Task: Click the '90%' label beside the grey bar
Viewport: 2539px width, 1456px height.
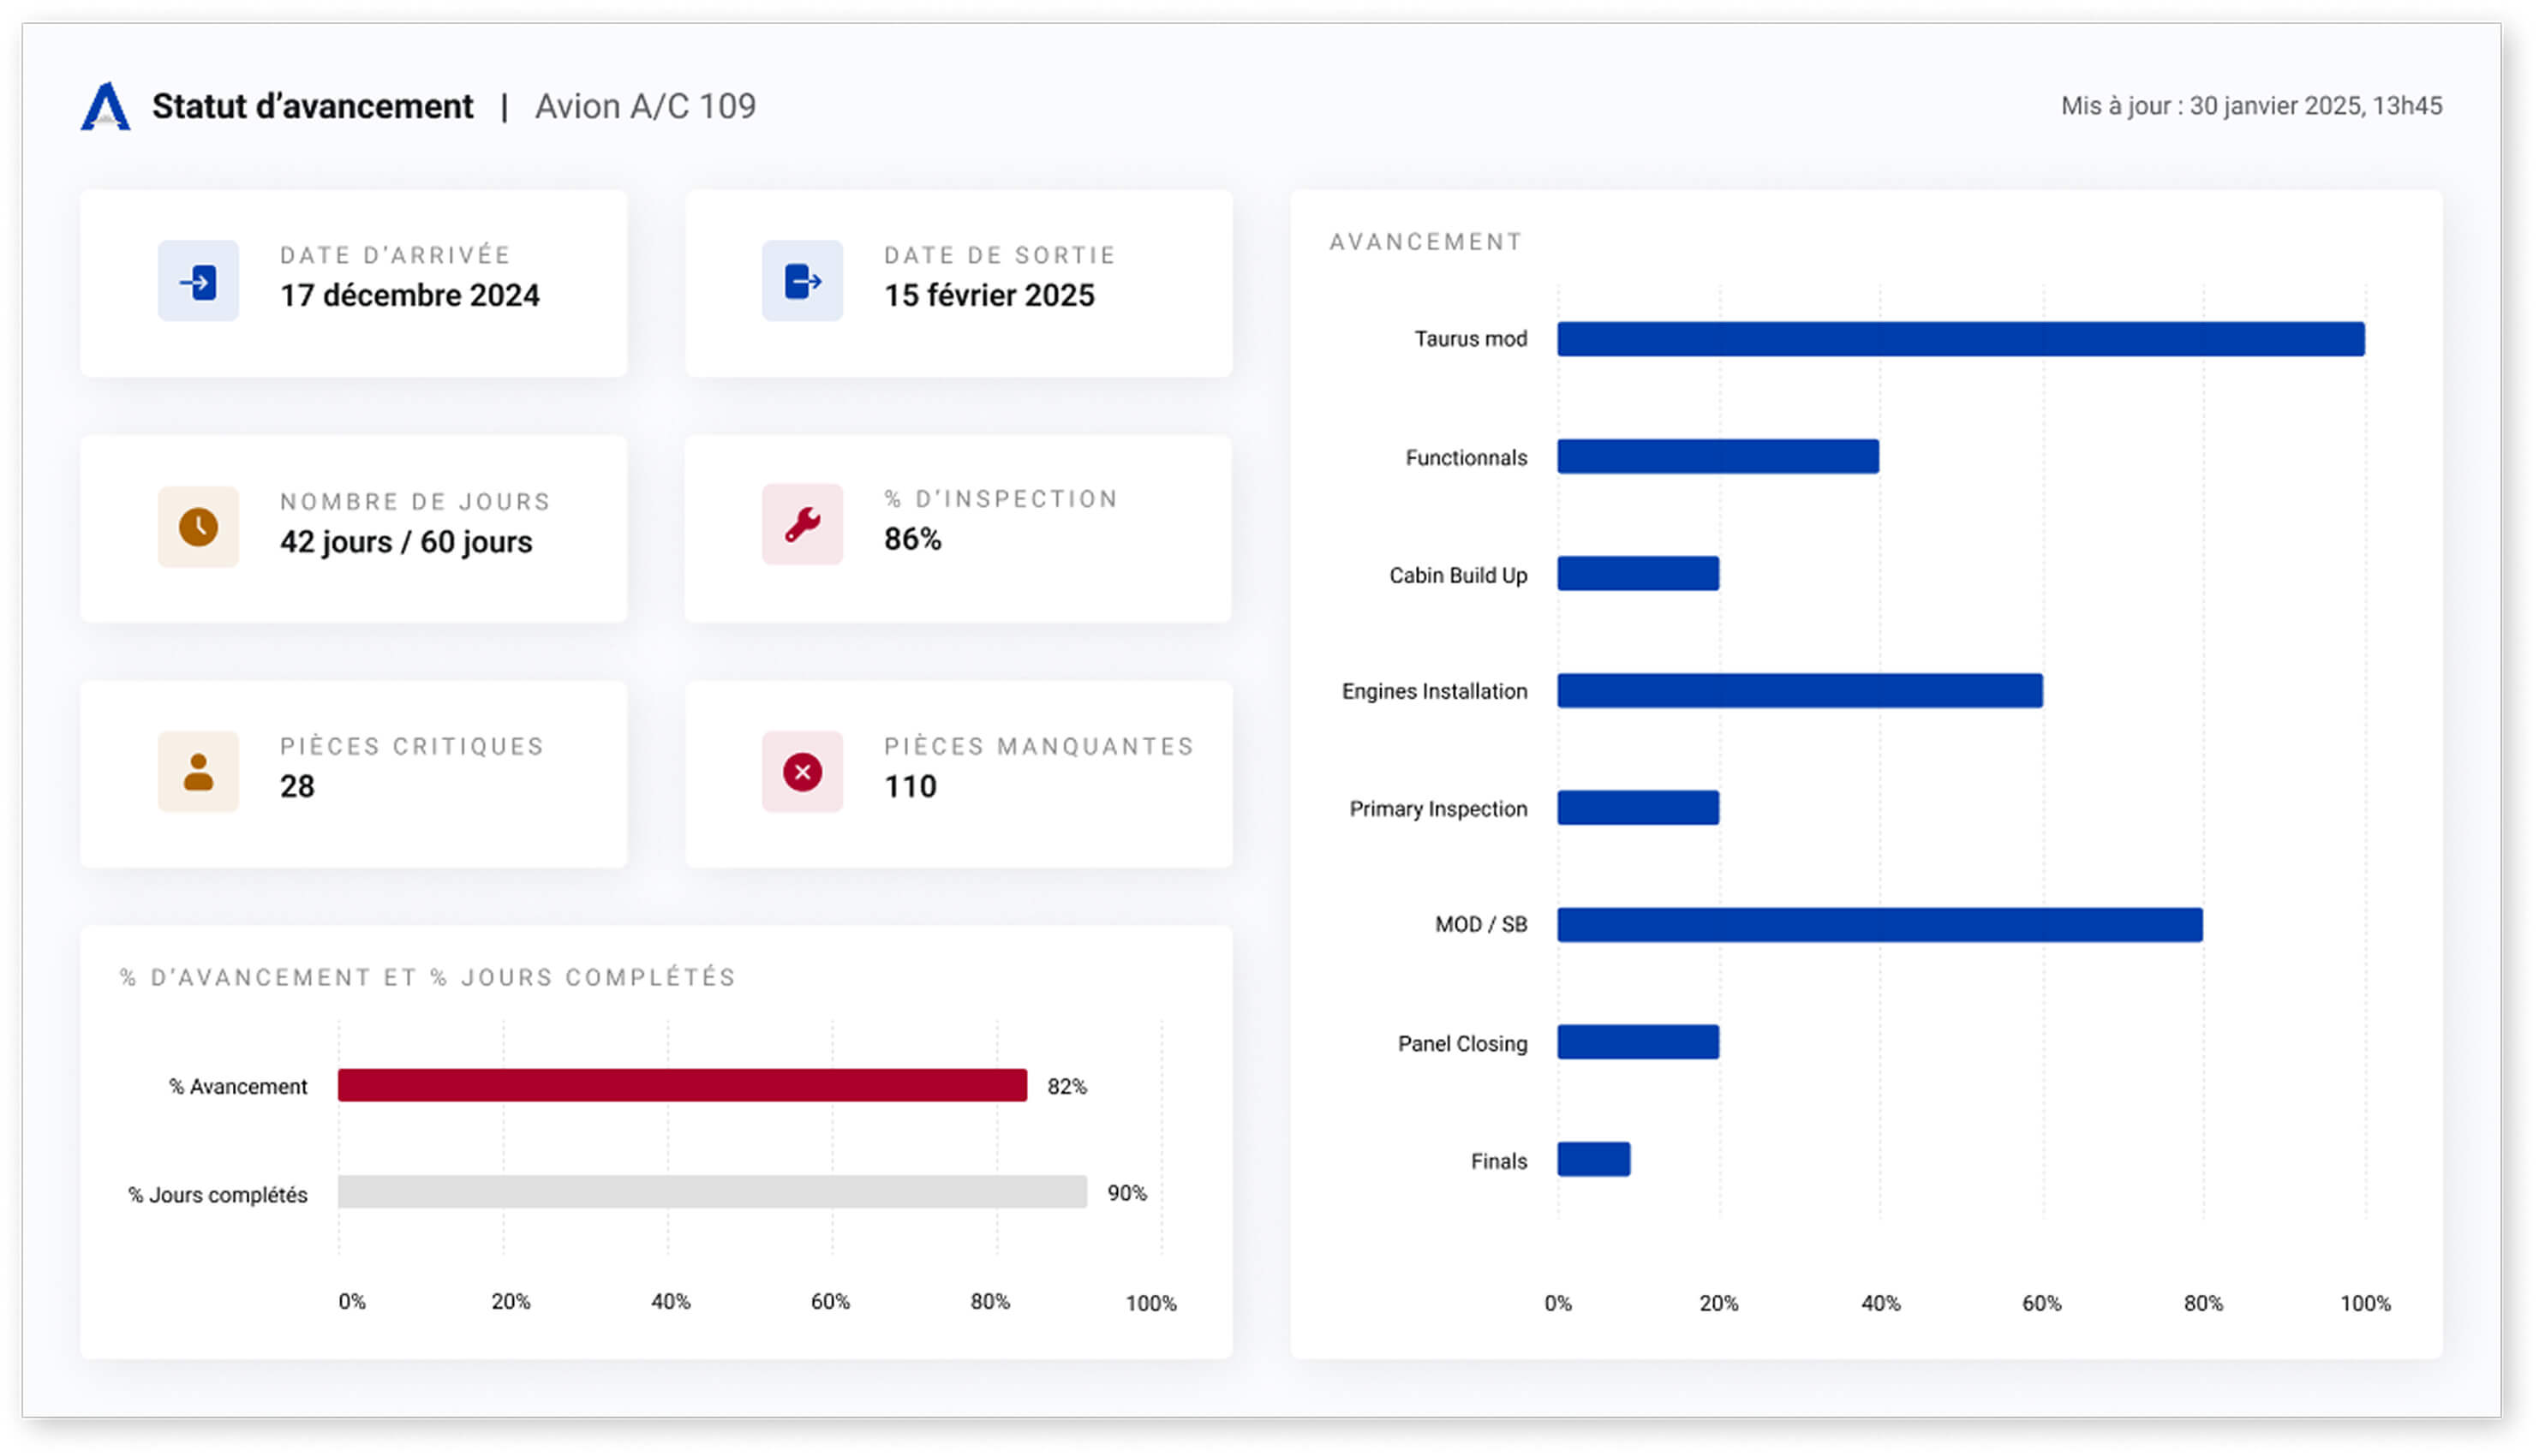Action: click(1127, 1193)
